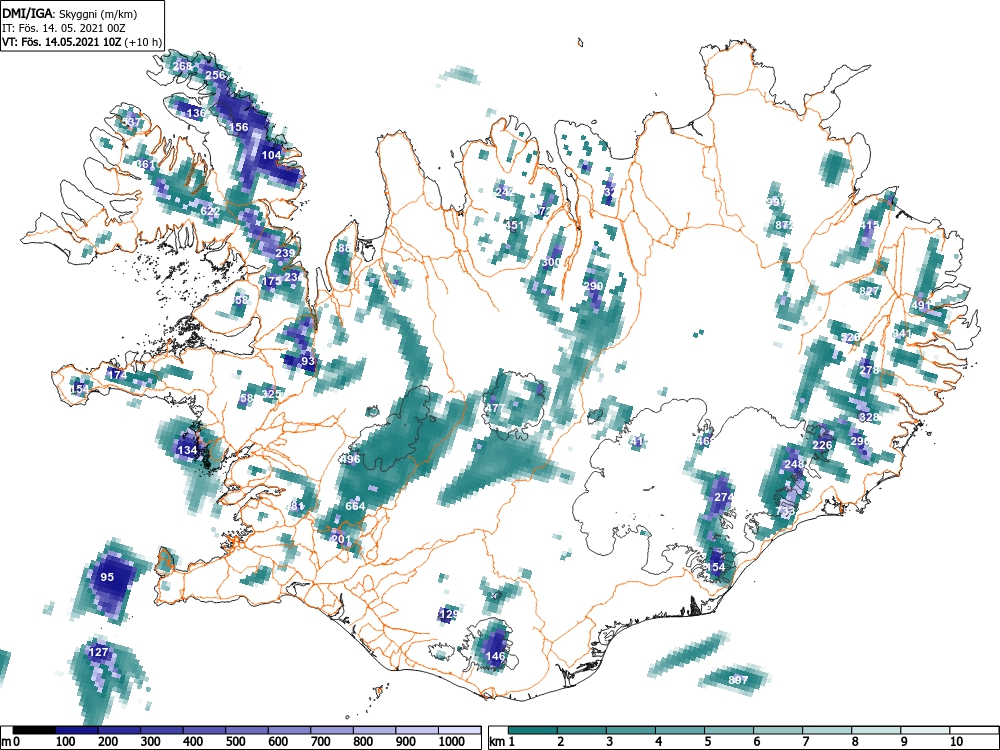
Task: Select the '872' value label
Action: coord(784,225)
